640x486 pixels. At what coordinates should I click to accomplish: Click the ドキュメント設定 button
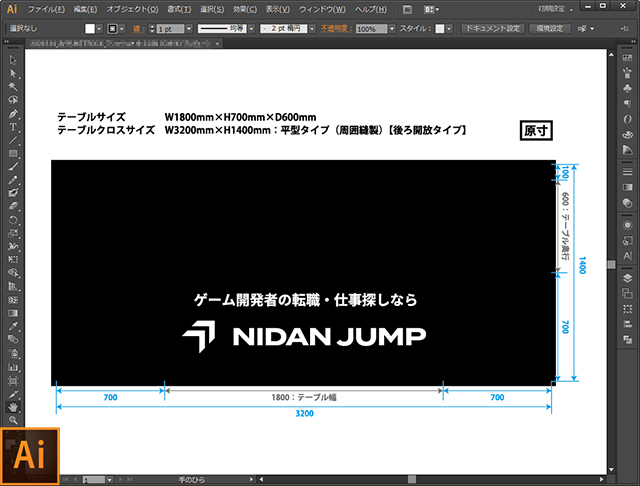click(x=493, y=29)
